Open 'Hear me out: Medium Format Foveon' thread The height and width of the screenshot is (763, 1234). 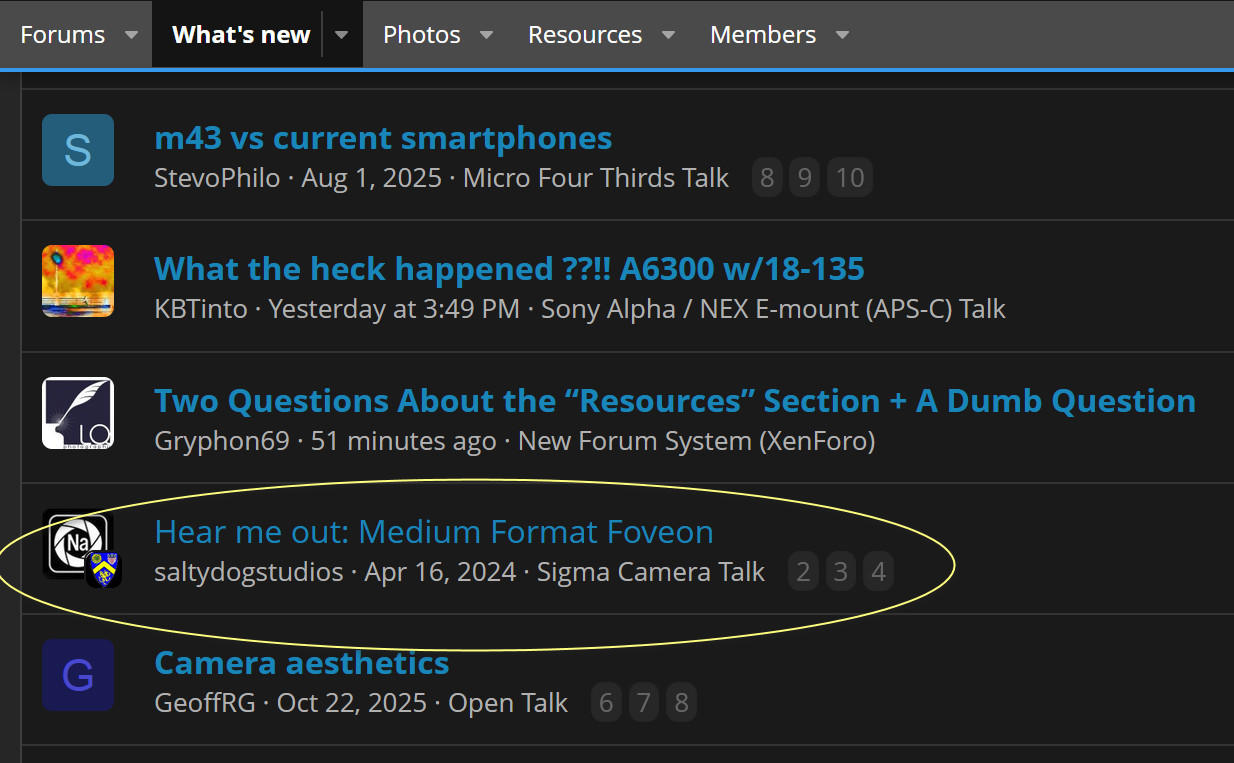[x=434, y=531]
